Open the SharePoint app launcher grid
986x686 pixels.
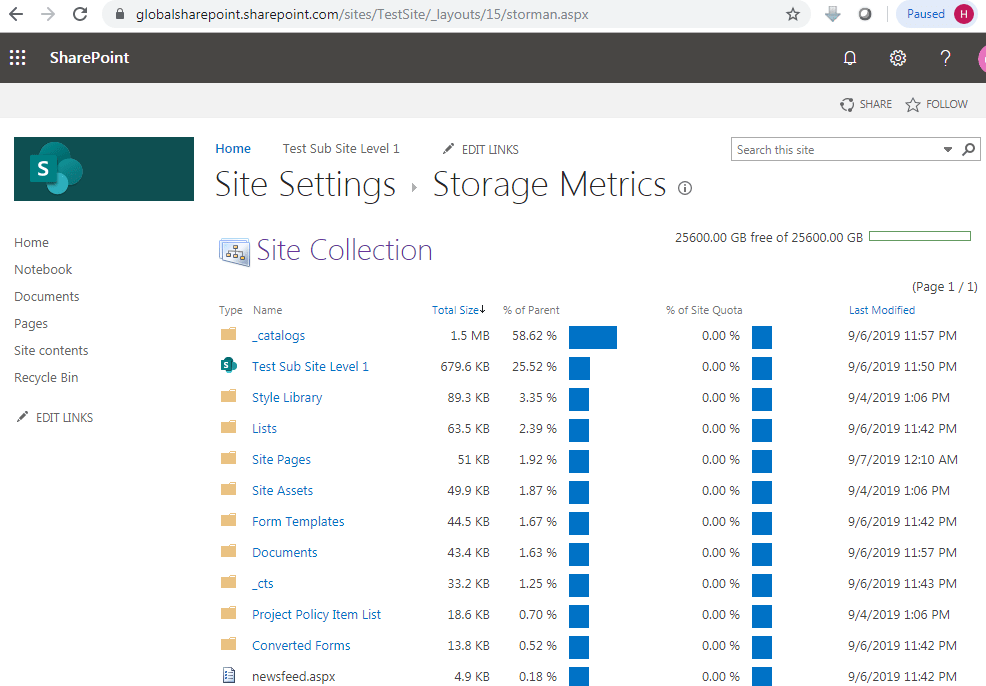[18, 58]
